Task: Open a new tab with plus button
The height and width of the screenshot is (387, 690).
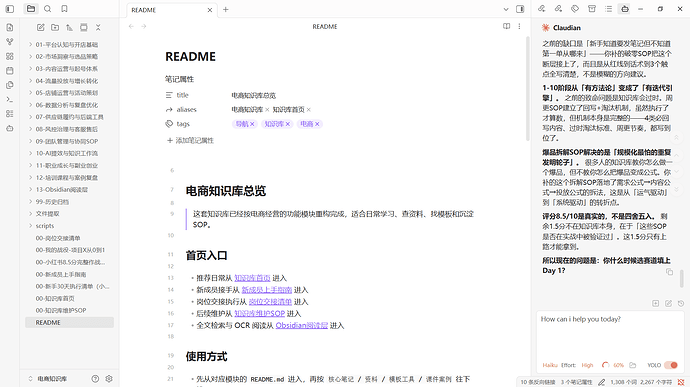Action: pyautogui.click(x=226, y=9)
